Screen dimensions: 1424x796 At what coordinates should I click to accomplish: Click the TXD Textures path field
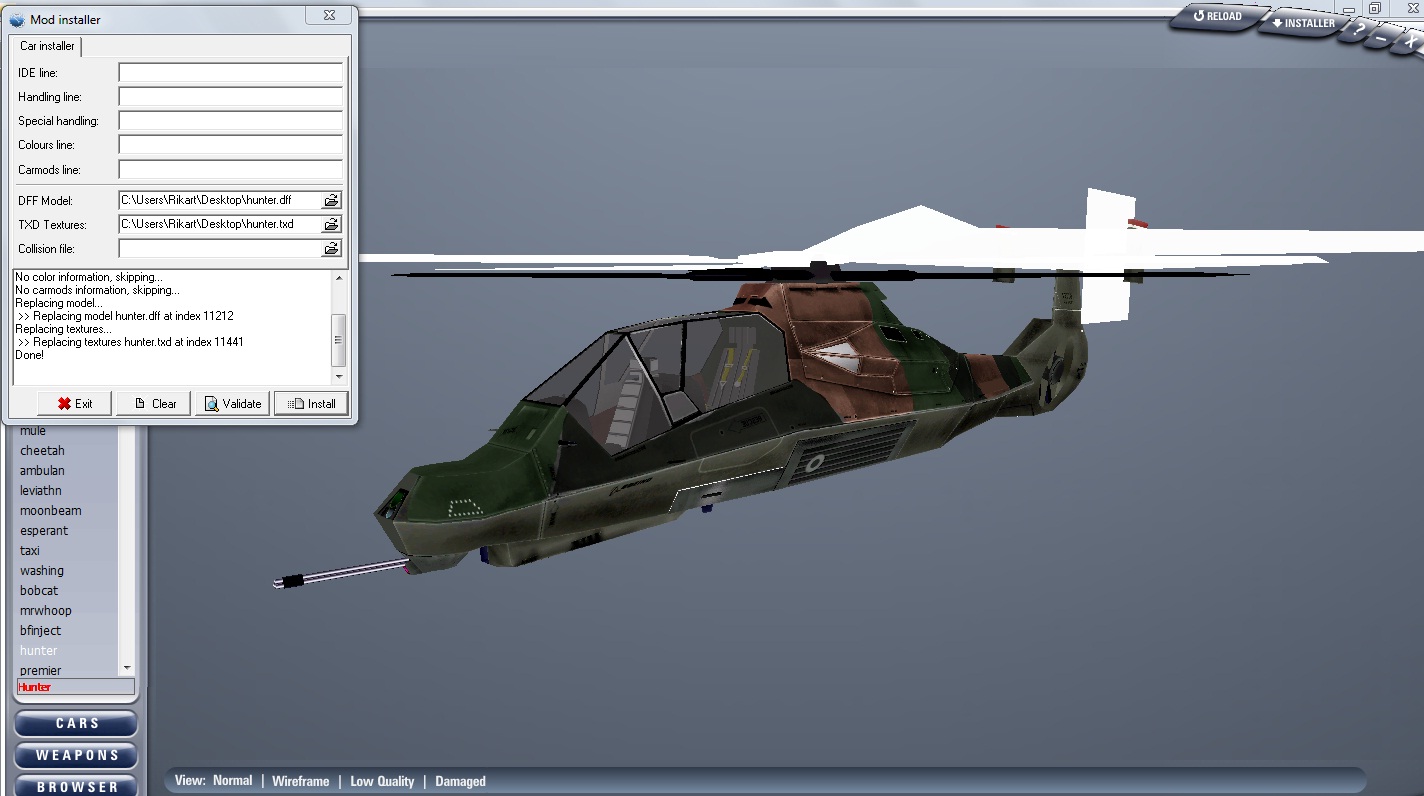pos(220,224)
